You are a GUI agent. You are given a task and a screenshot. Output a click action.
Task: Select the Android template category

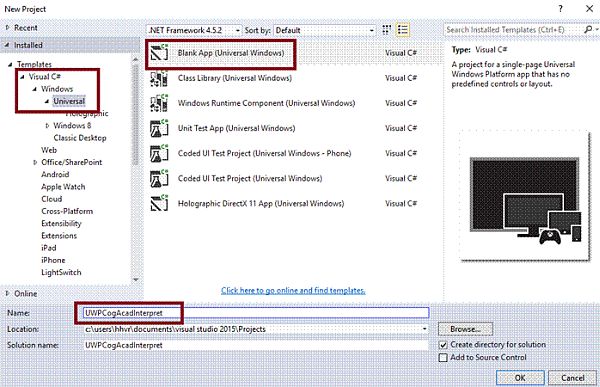tap(55, 175)
